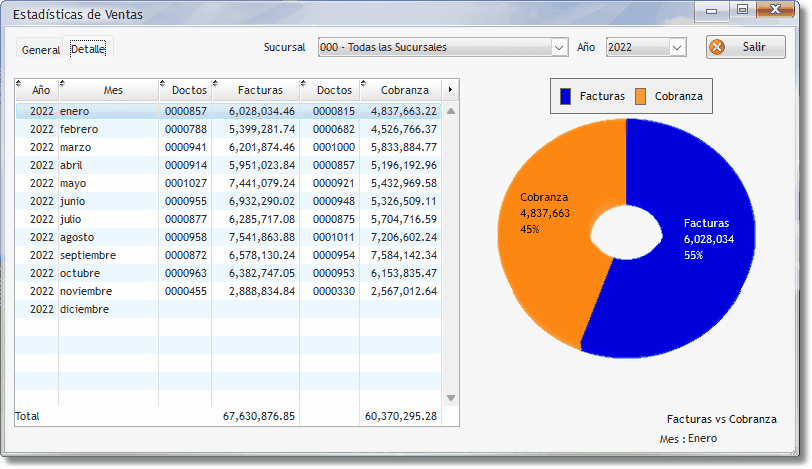The height and width of the screenshot is (469, 812).
Task: Click Cobranza value 4,837,663.22
Action: tap(404, 111)
